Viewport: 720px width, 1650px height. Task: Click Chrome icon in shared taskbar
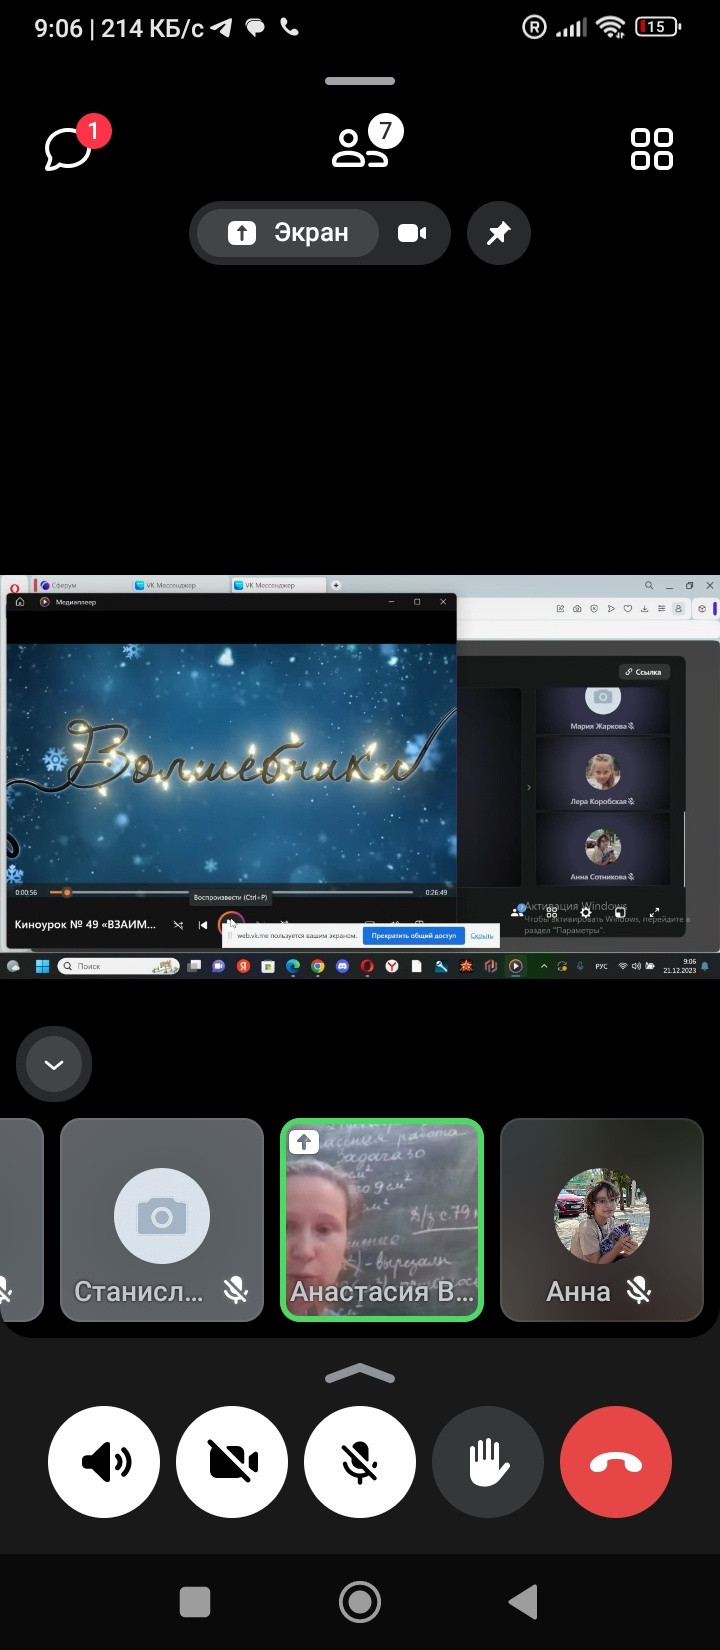click(318, 967)
